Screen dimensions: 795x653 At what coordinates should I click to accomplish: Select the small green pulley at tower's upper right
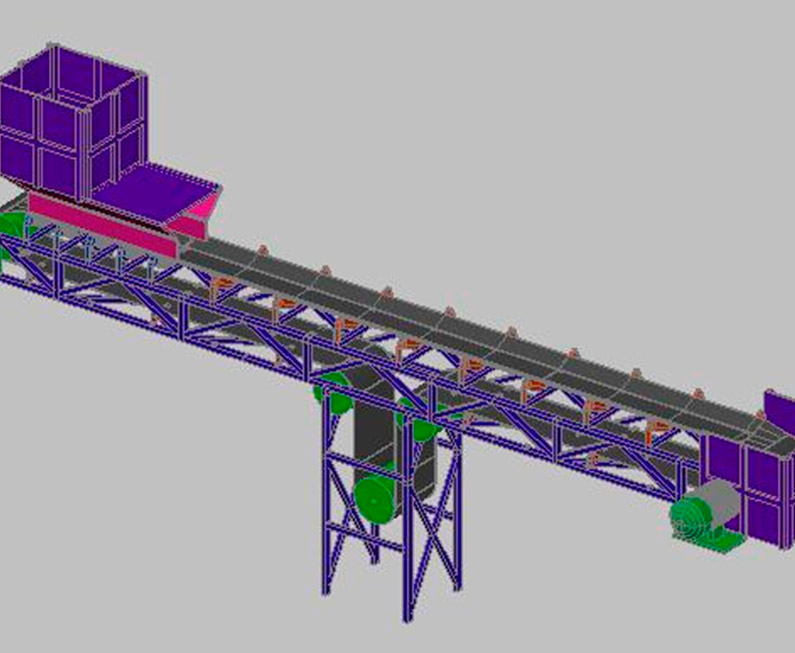[424, 430]
